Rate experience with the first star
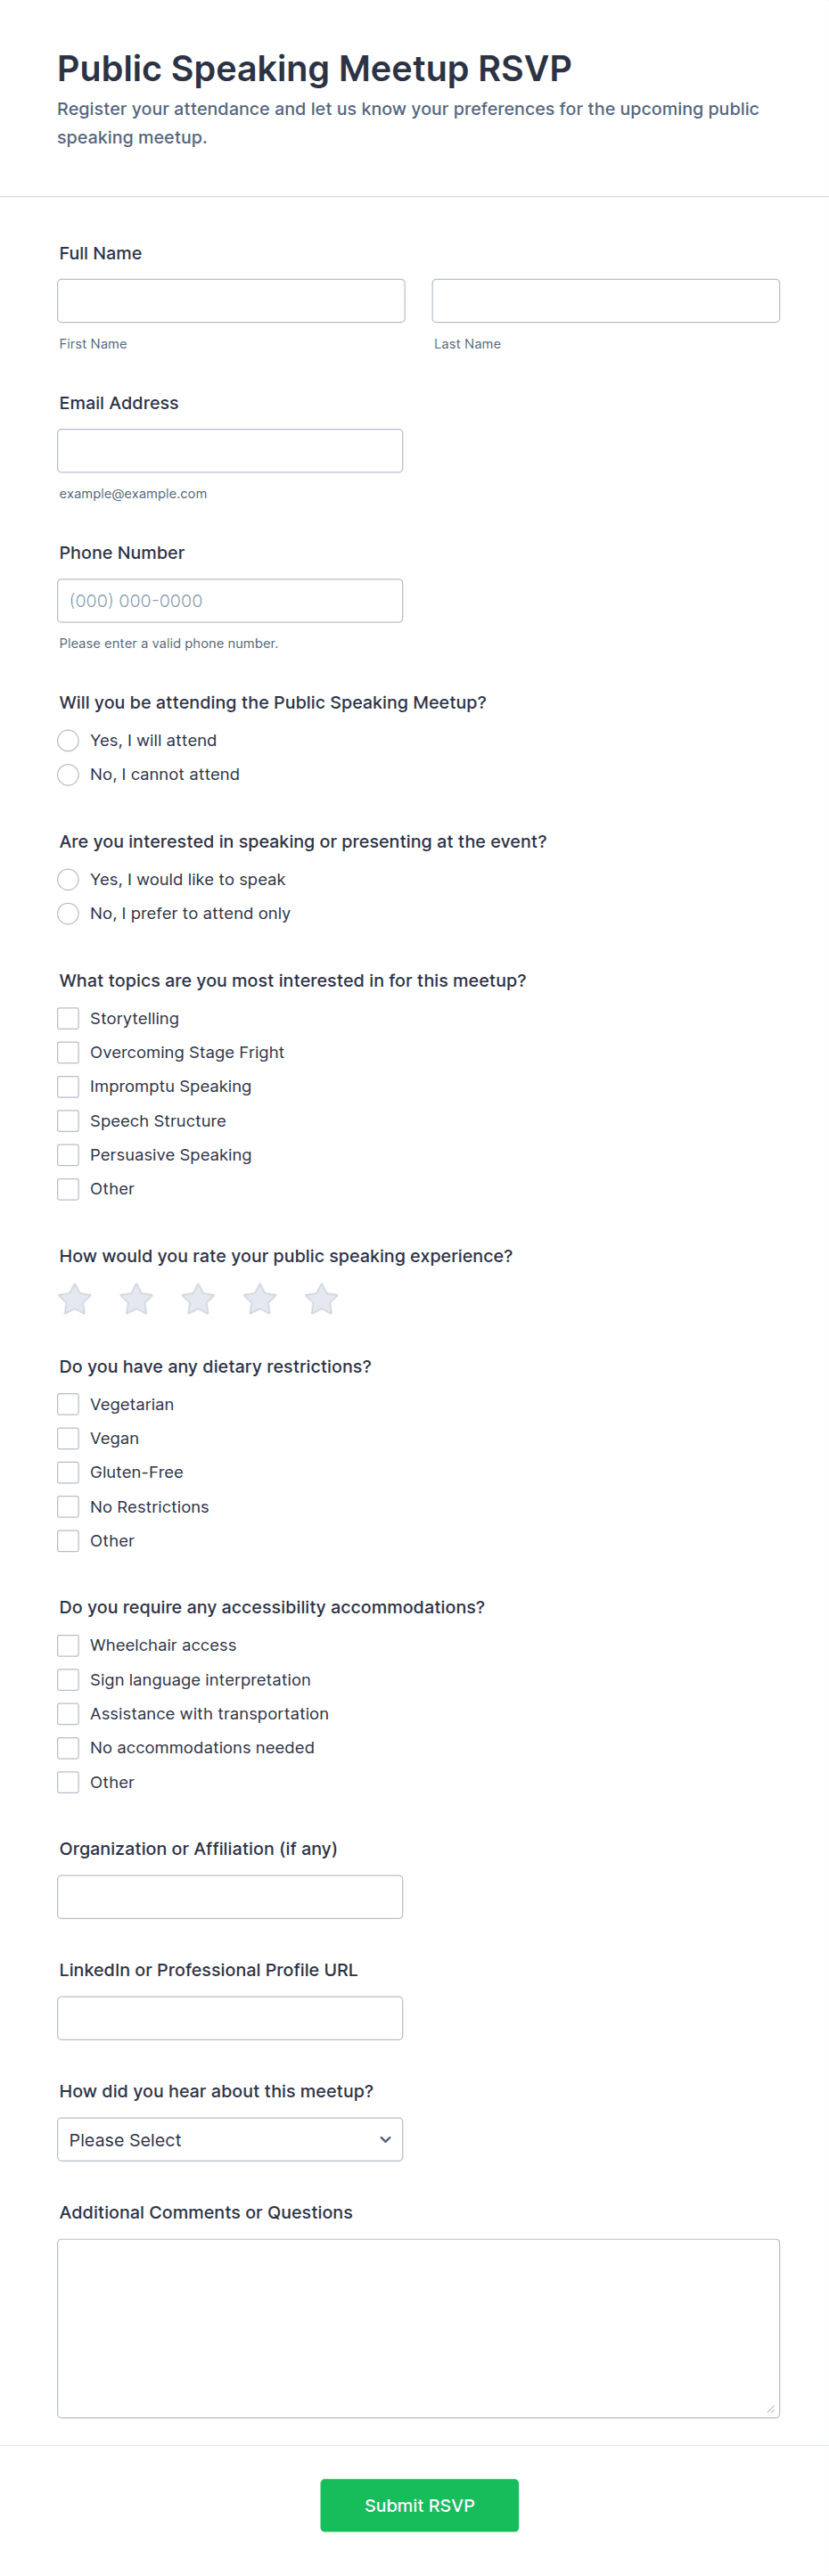The width and height of the screenshot is (829, 2576). 75,1299
